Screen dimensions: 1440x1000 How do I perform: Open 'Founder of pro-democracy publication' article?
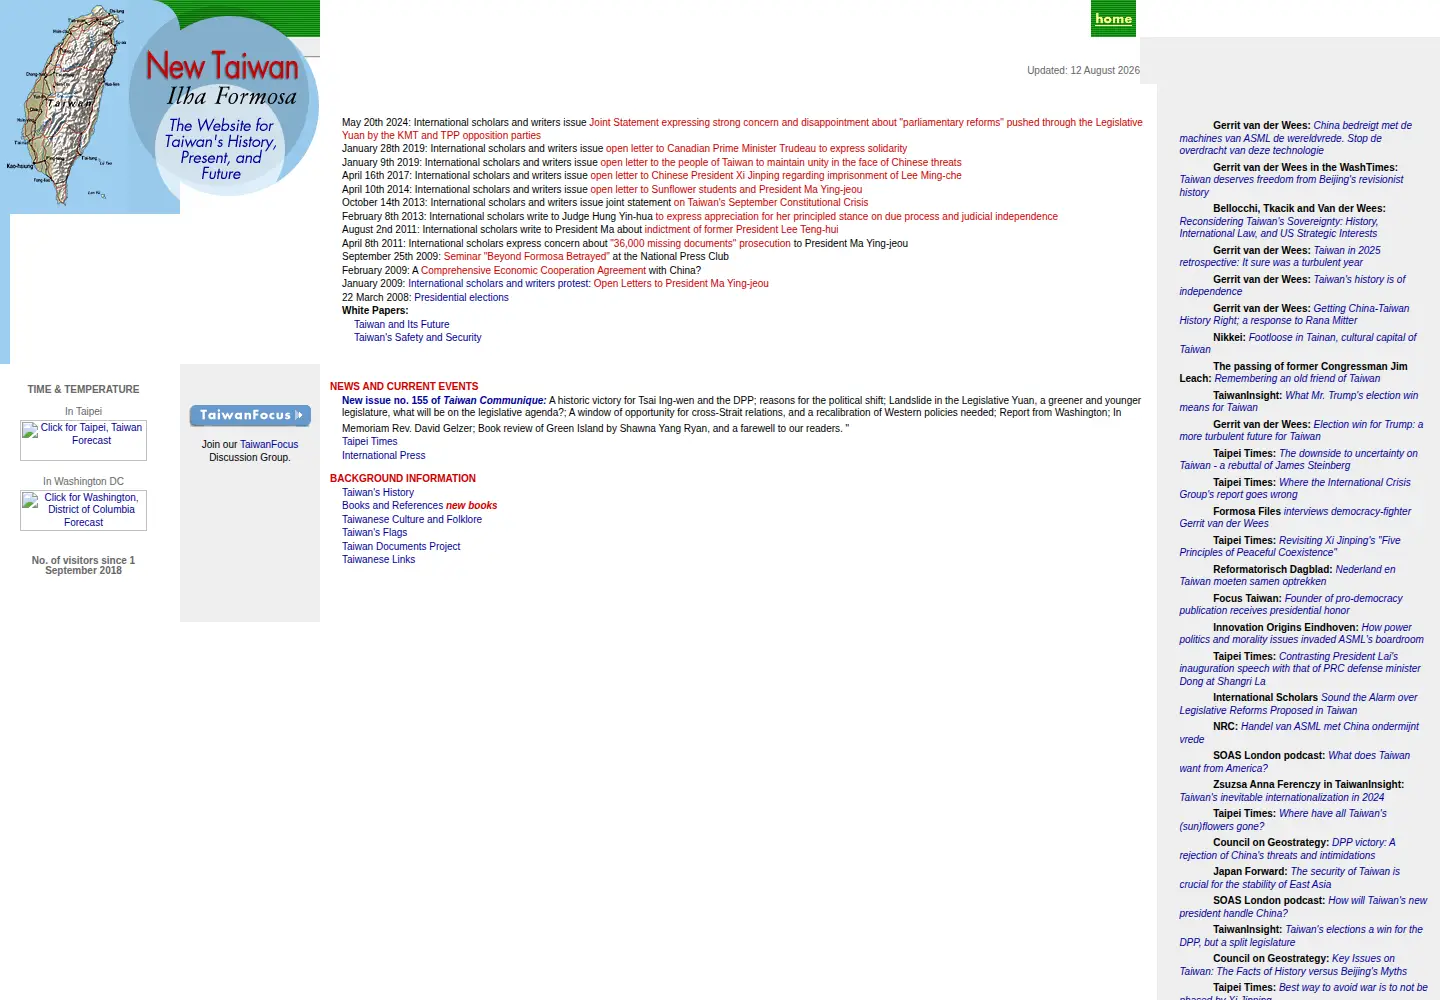point(1291,605)
